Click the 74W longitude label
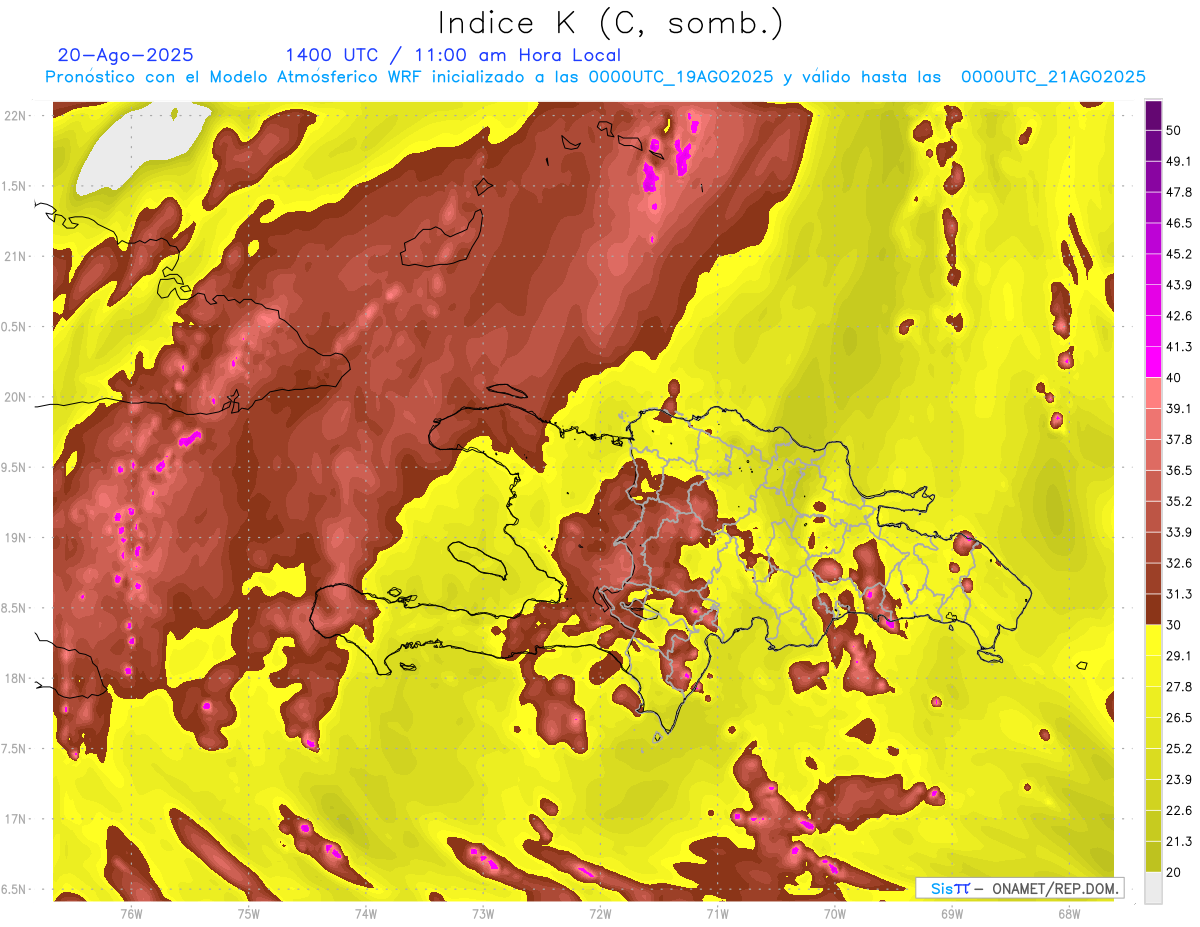The width and height of the screenshot is (1200, 927). pyautogui.click(x=365, y=913)
